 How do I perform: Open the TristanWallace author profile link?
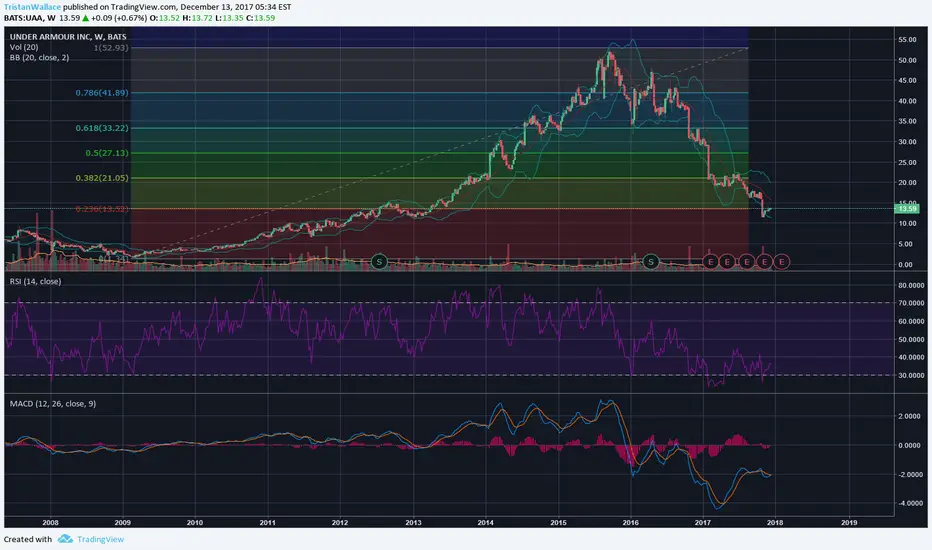[32, 7]
